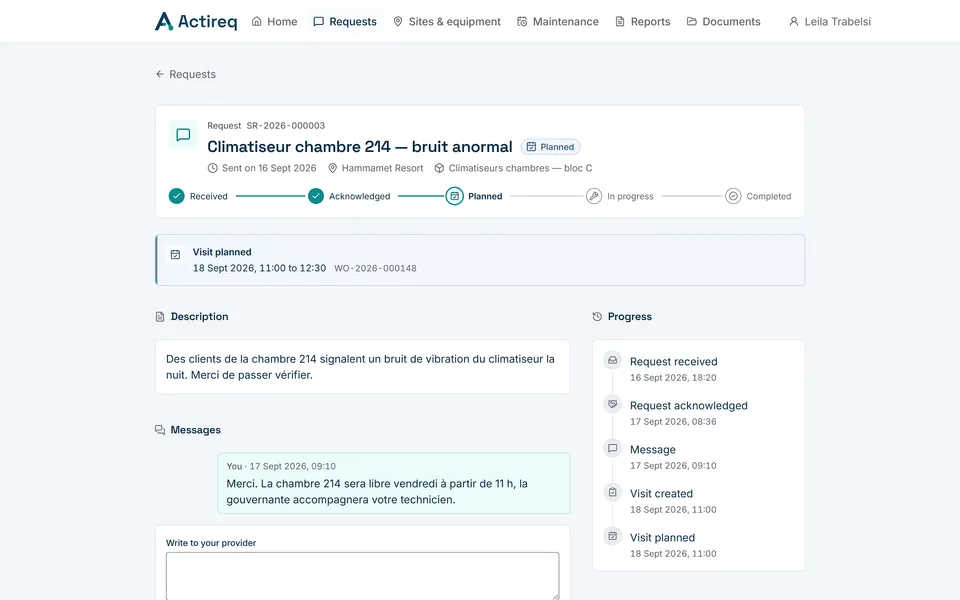
Task: Click the description text about chambre 214
Action: coord(362,367)
